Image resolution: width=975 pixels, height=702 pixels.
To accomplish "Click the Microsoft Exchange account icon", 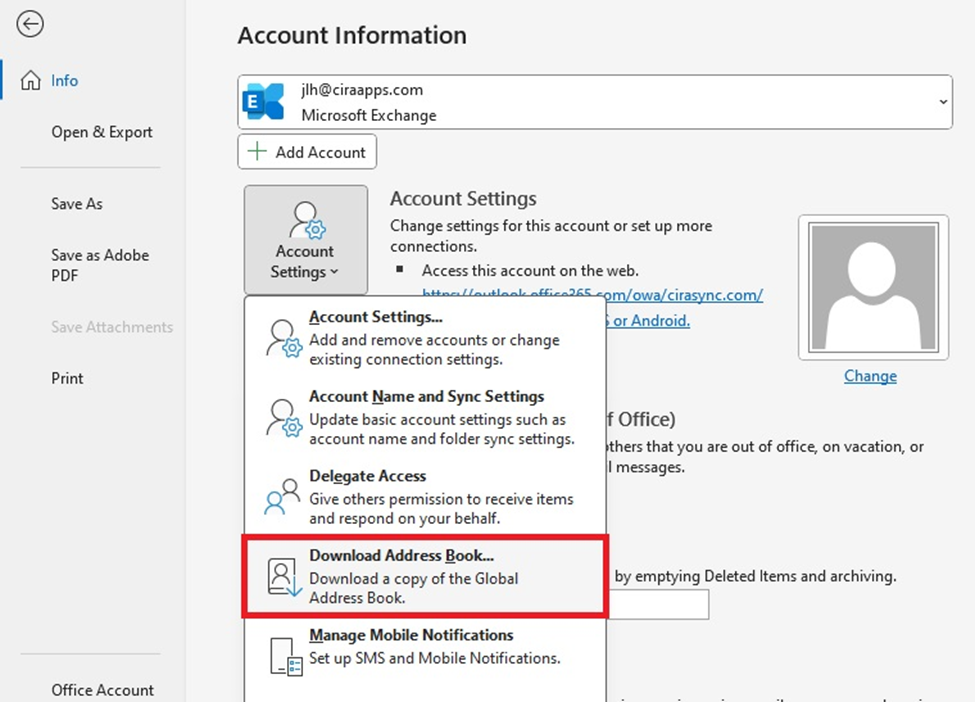I will click(x=264, y=101).
